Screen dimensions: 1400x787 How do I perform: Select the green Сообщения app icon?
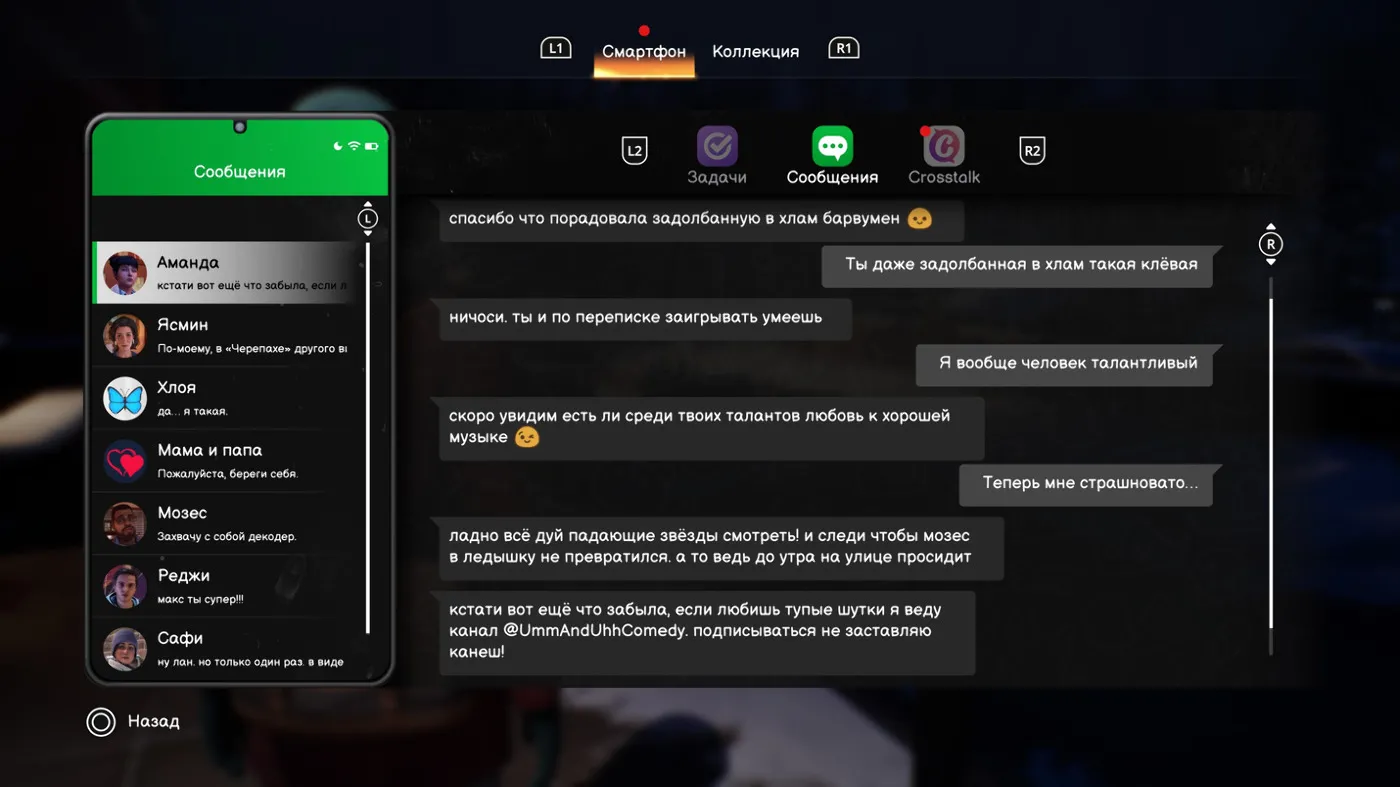tap(832, 147)
